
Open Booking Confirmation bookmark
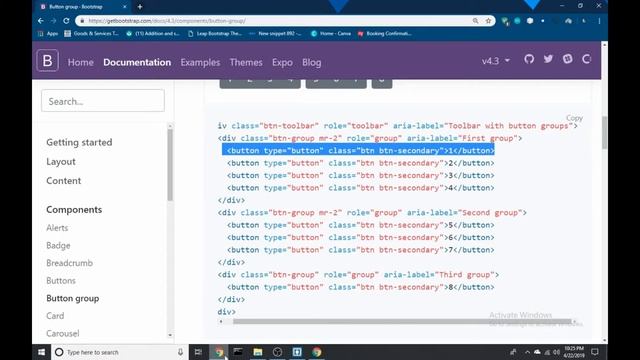(x=384, y=33)
